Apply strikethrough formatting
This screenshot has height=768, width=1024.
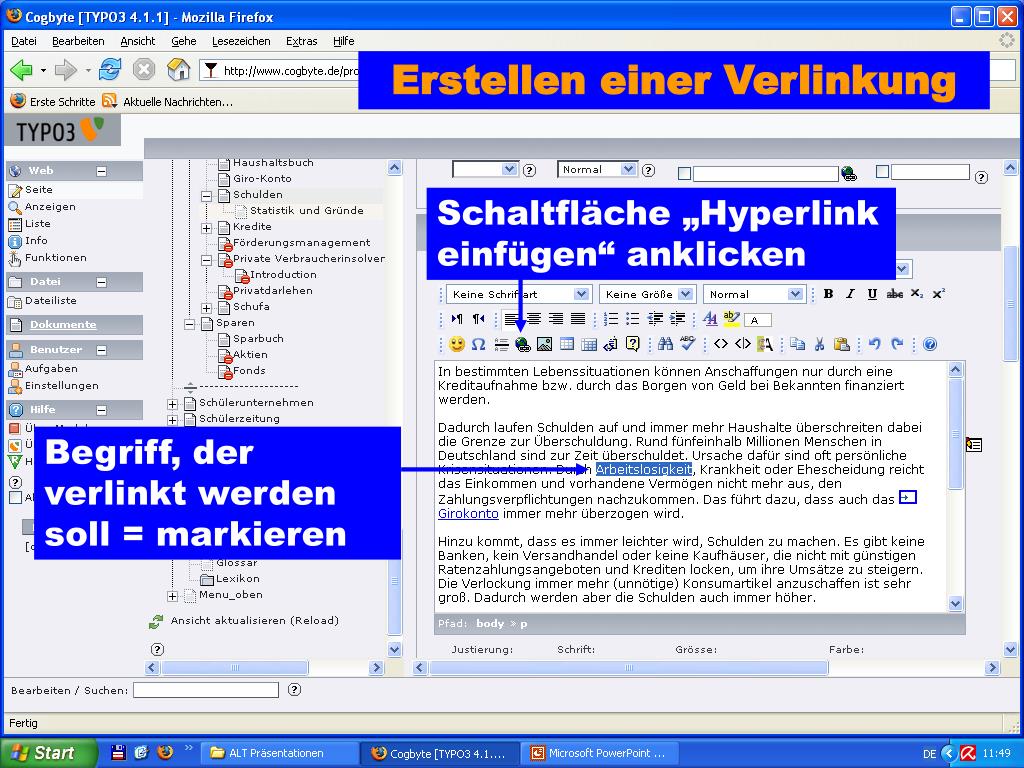[x=894, y=294]
